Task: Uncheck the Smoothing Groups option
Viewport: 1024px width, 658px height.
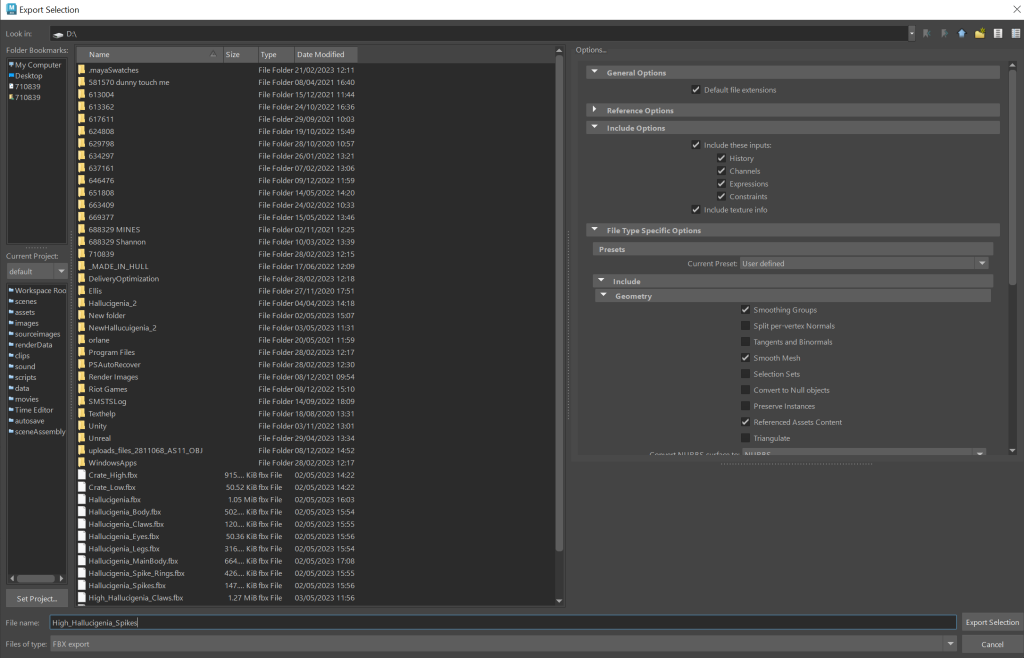Action: (x=745, y=310)
